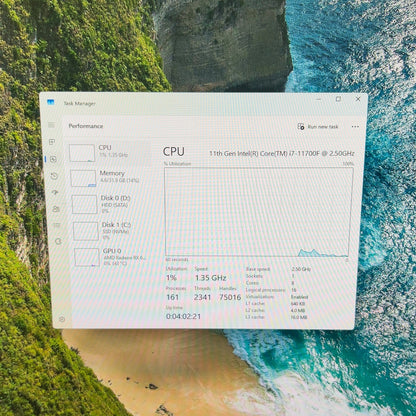Click the CPU utilization graph
The image size is (416, 416).
pos(259,212)
